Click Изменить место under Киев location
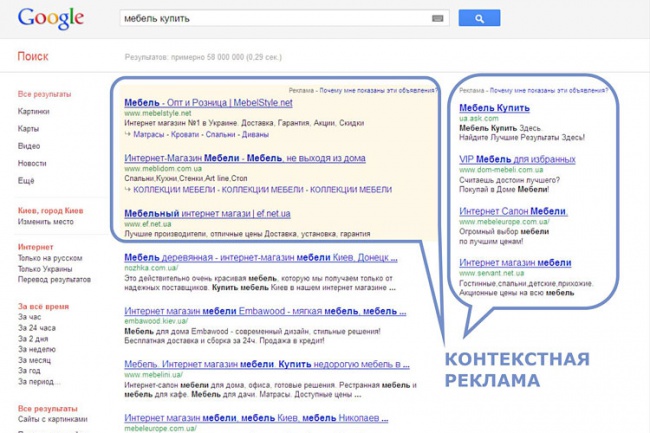This screenshot has width=650, height=433. (46, 222)
